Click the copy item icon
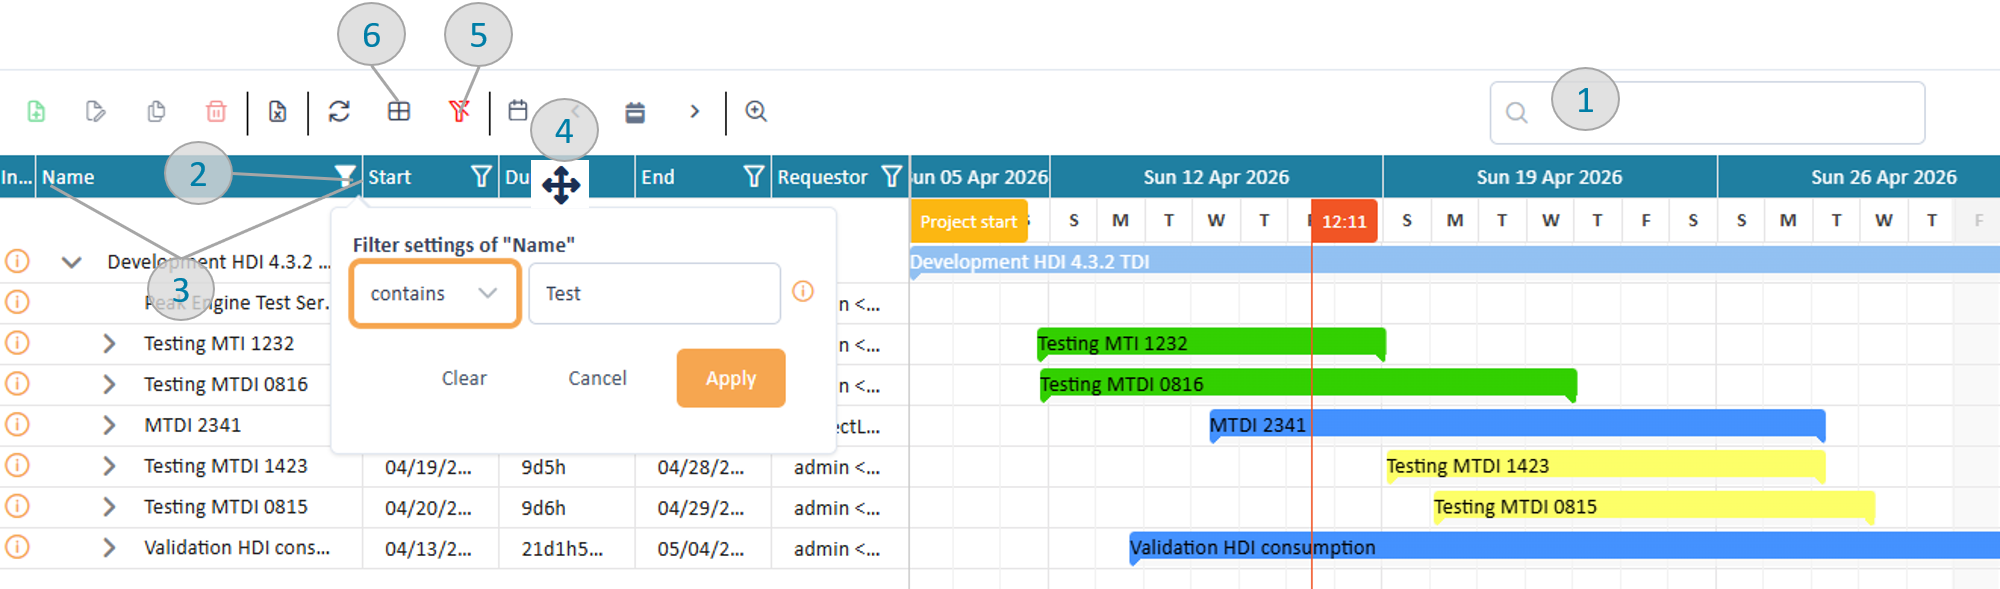Screen dimensions: 2000x589 click(156, 111)
